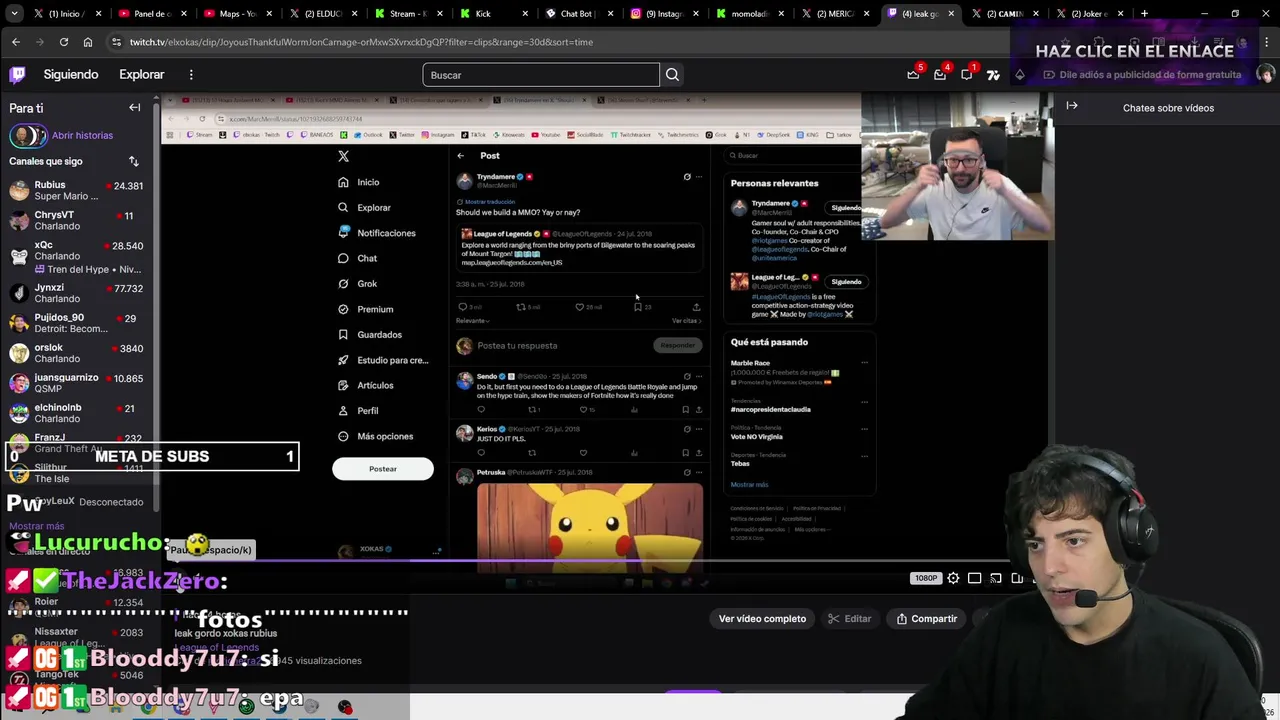Open the three-dot more menu beside Explorar
Image resolution: width=1280 pixels, height=720 pixels.
(191, 75)
